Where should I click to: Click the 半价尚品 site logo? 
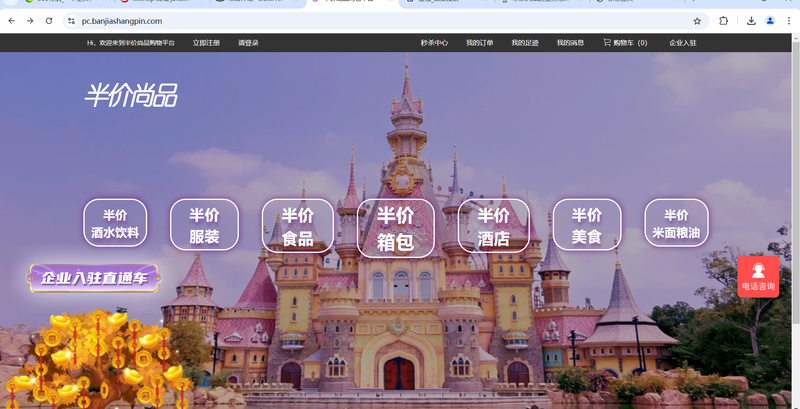(131, 95)
